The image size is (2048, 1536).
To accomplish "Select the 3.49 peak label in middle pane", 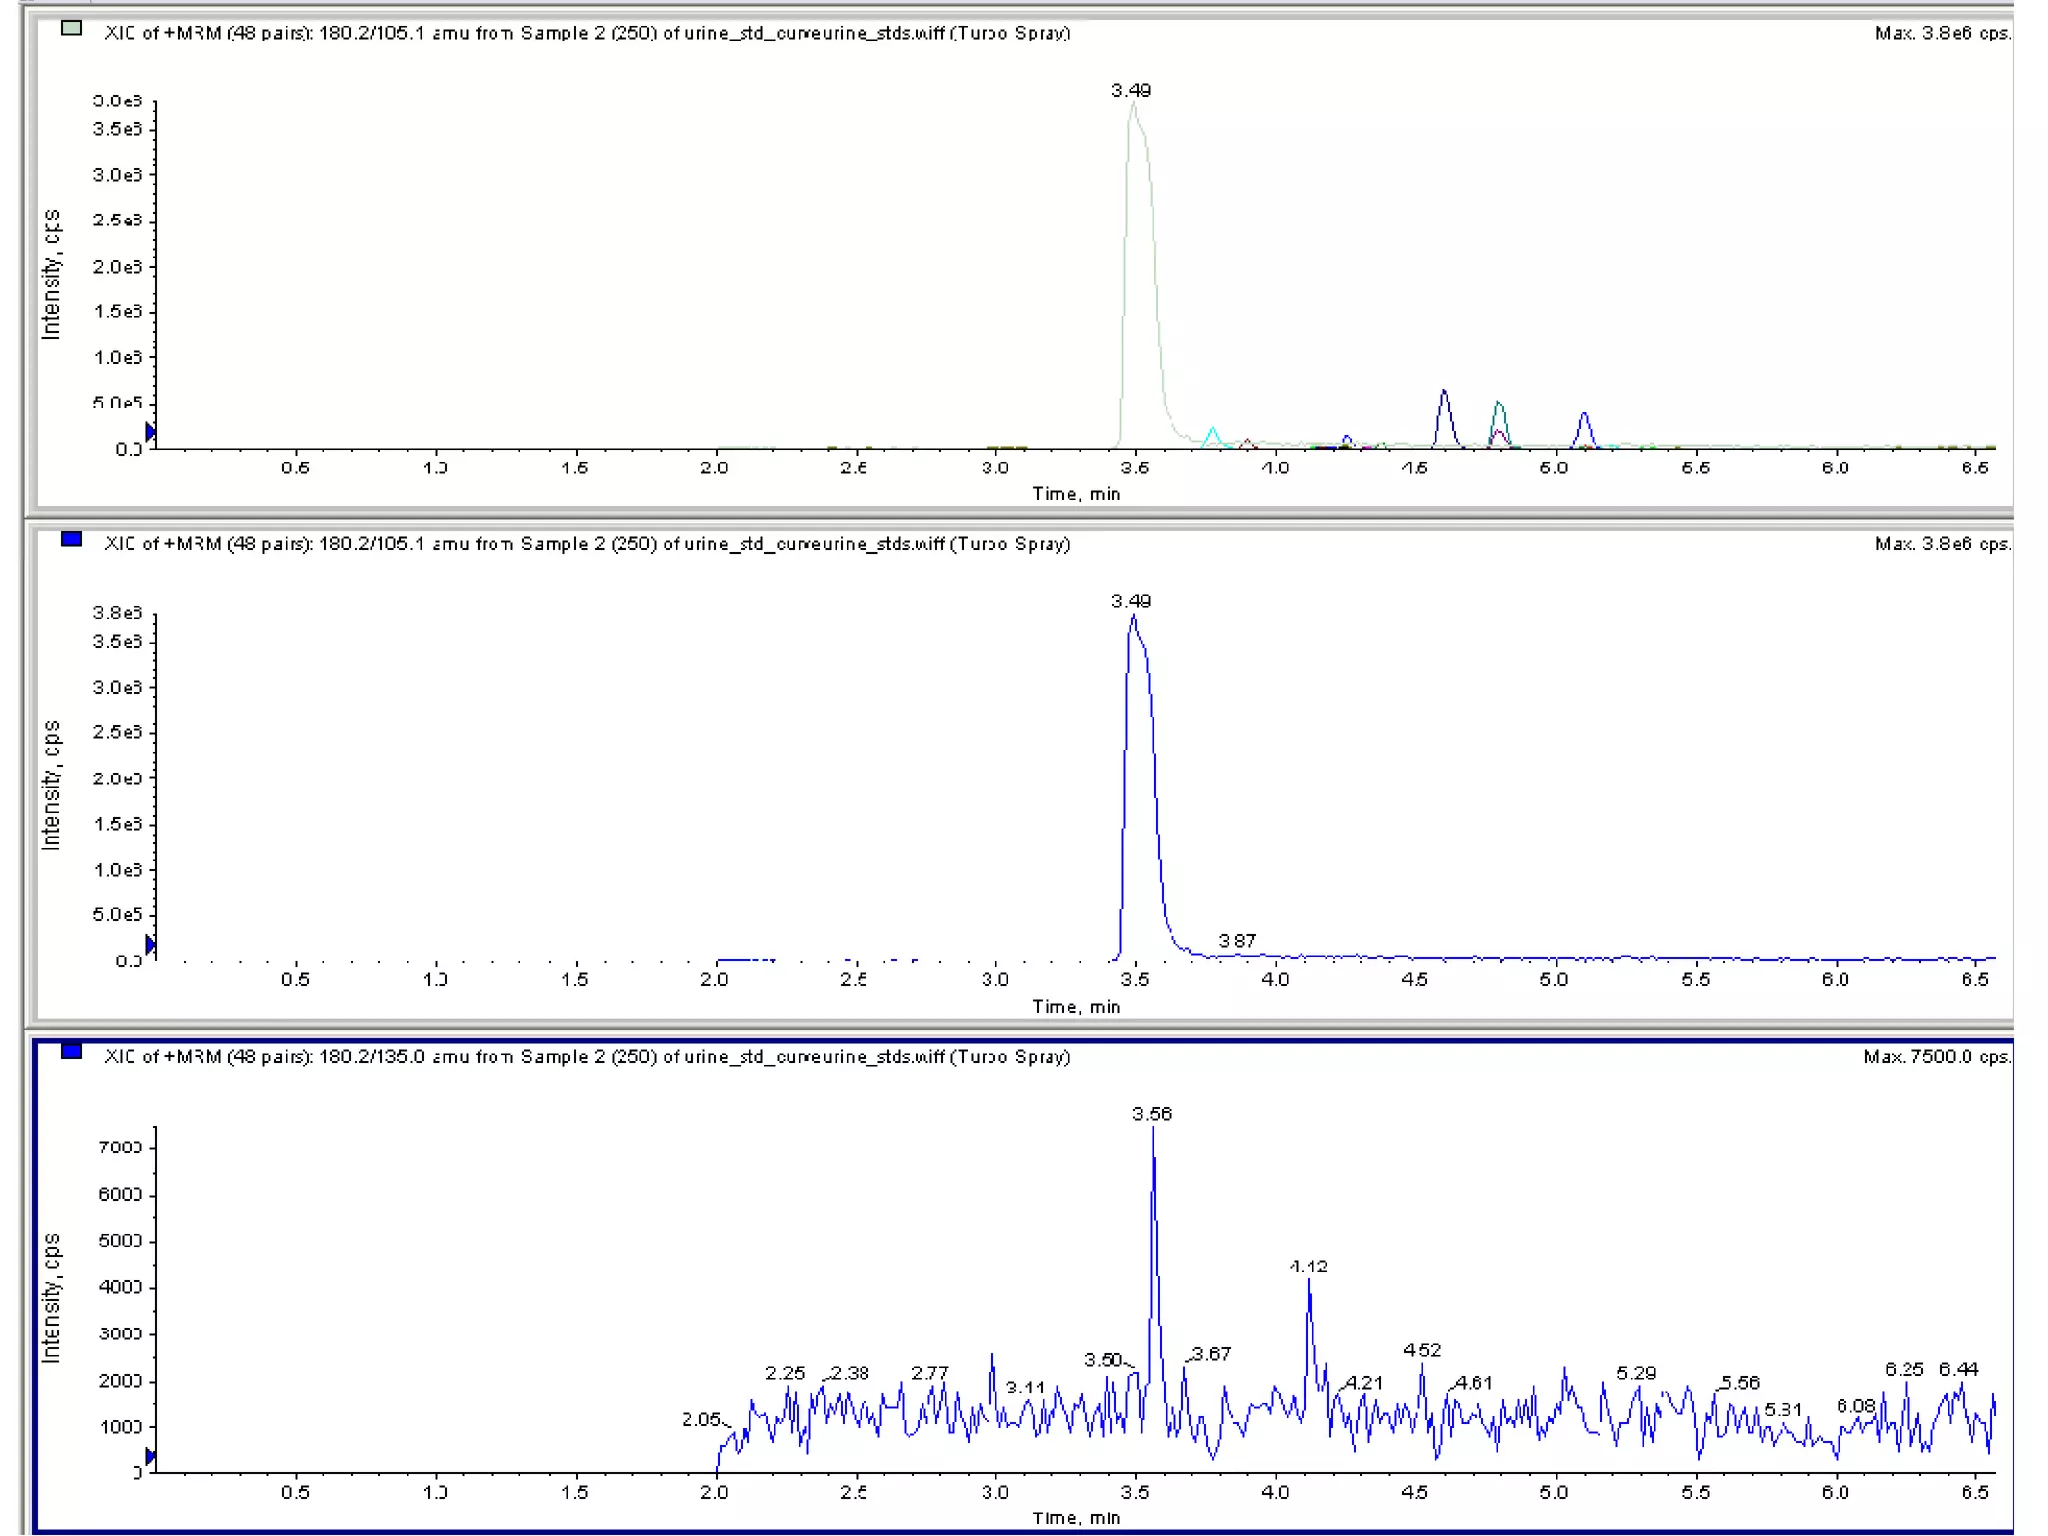I will [x=1130, y=601].
